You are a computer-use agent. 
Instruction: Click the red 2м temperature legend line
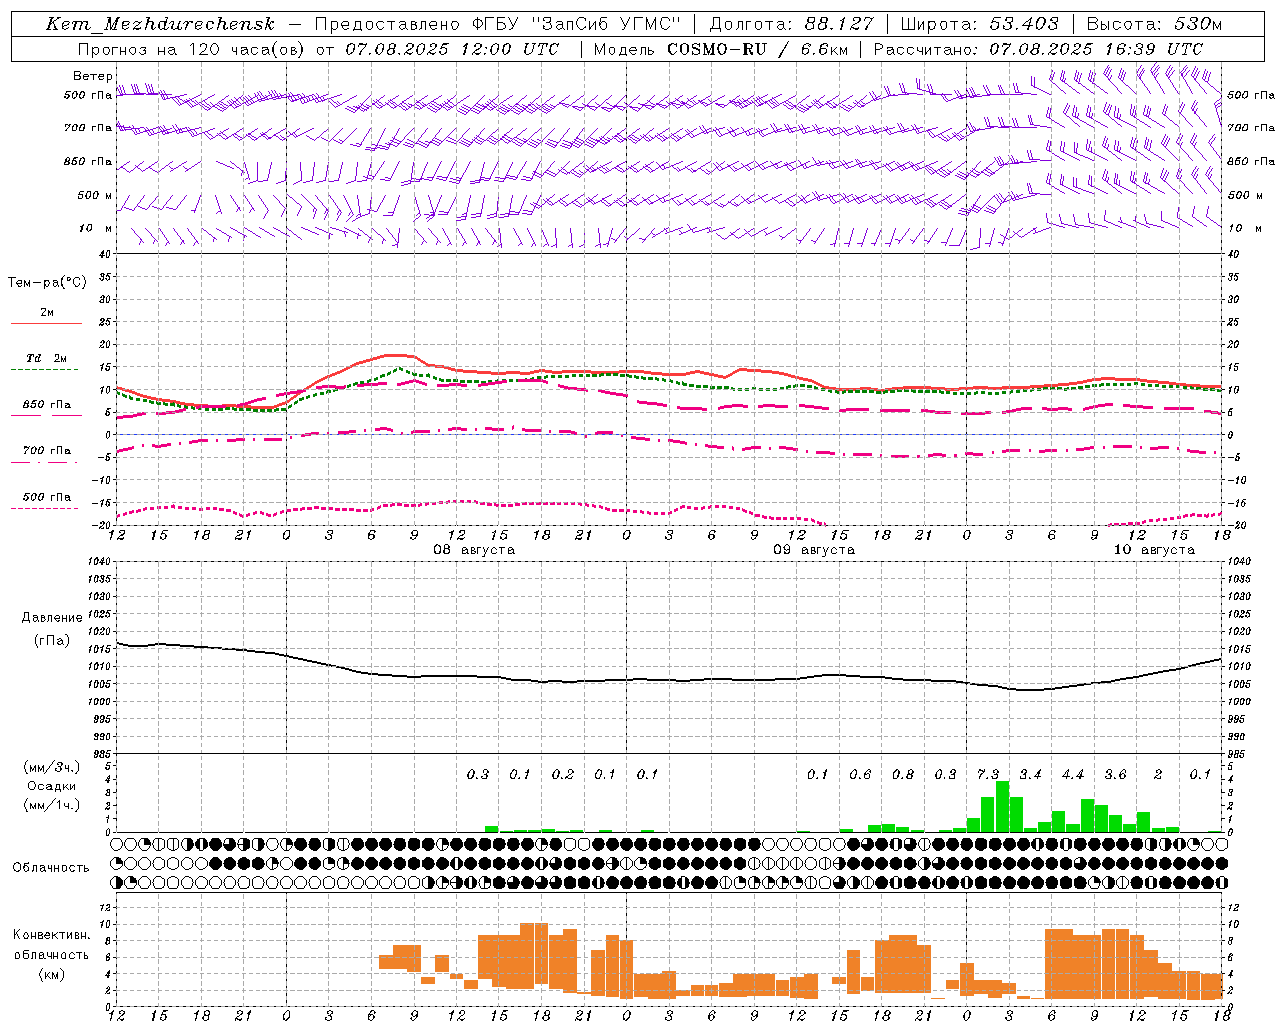[x=46, y=323]
